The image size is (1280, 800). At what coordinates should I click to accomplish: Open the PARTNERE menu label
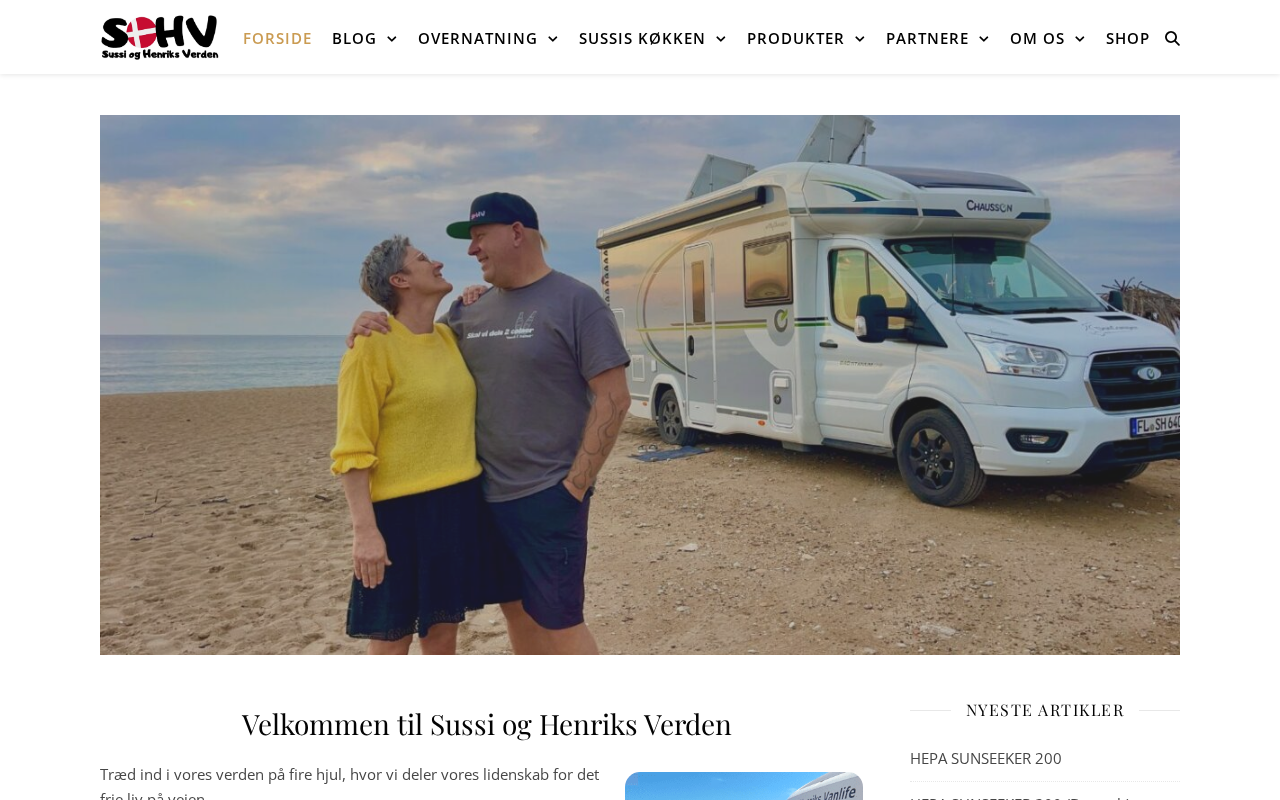[x=927, y=38]
